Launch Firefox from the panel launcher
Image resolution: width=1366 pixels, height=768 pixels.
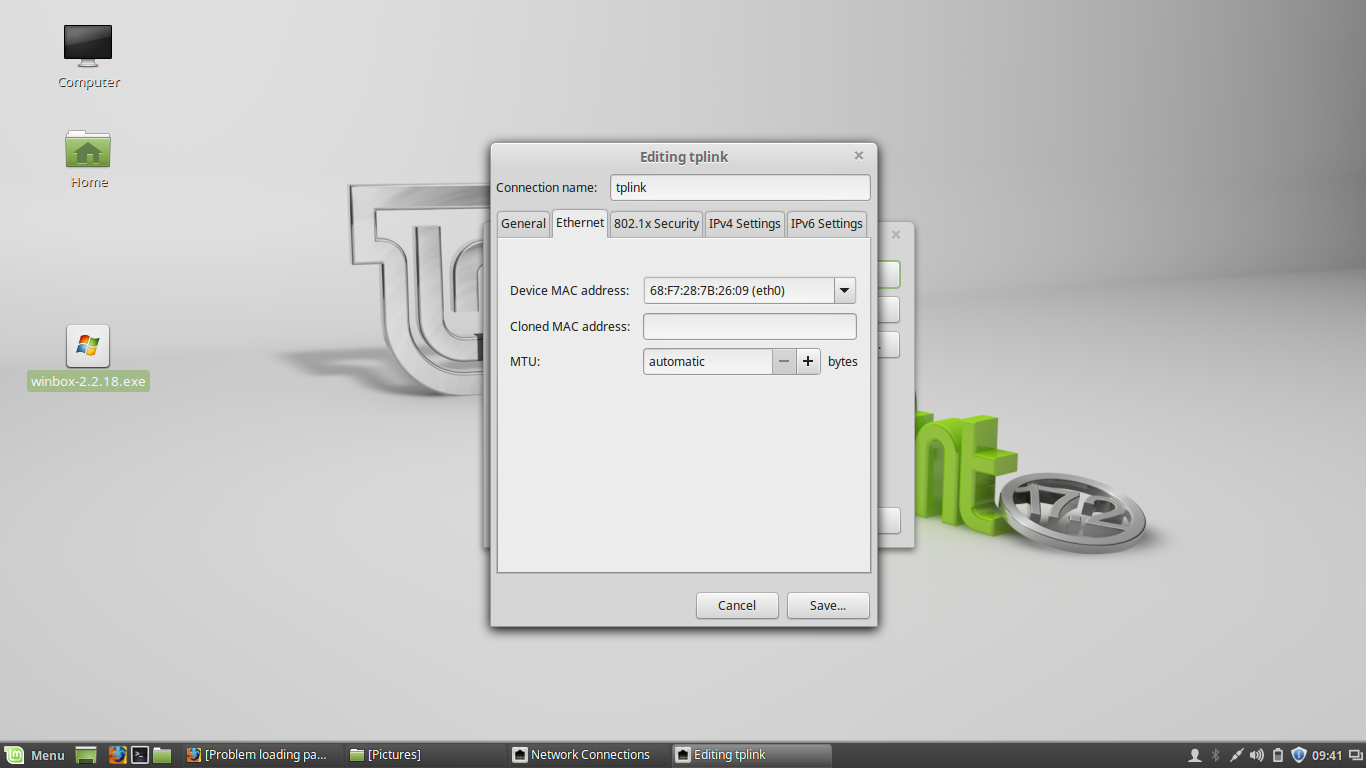[x=117, y=755]
